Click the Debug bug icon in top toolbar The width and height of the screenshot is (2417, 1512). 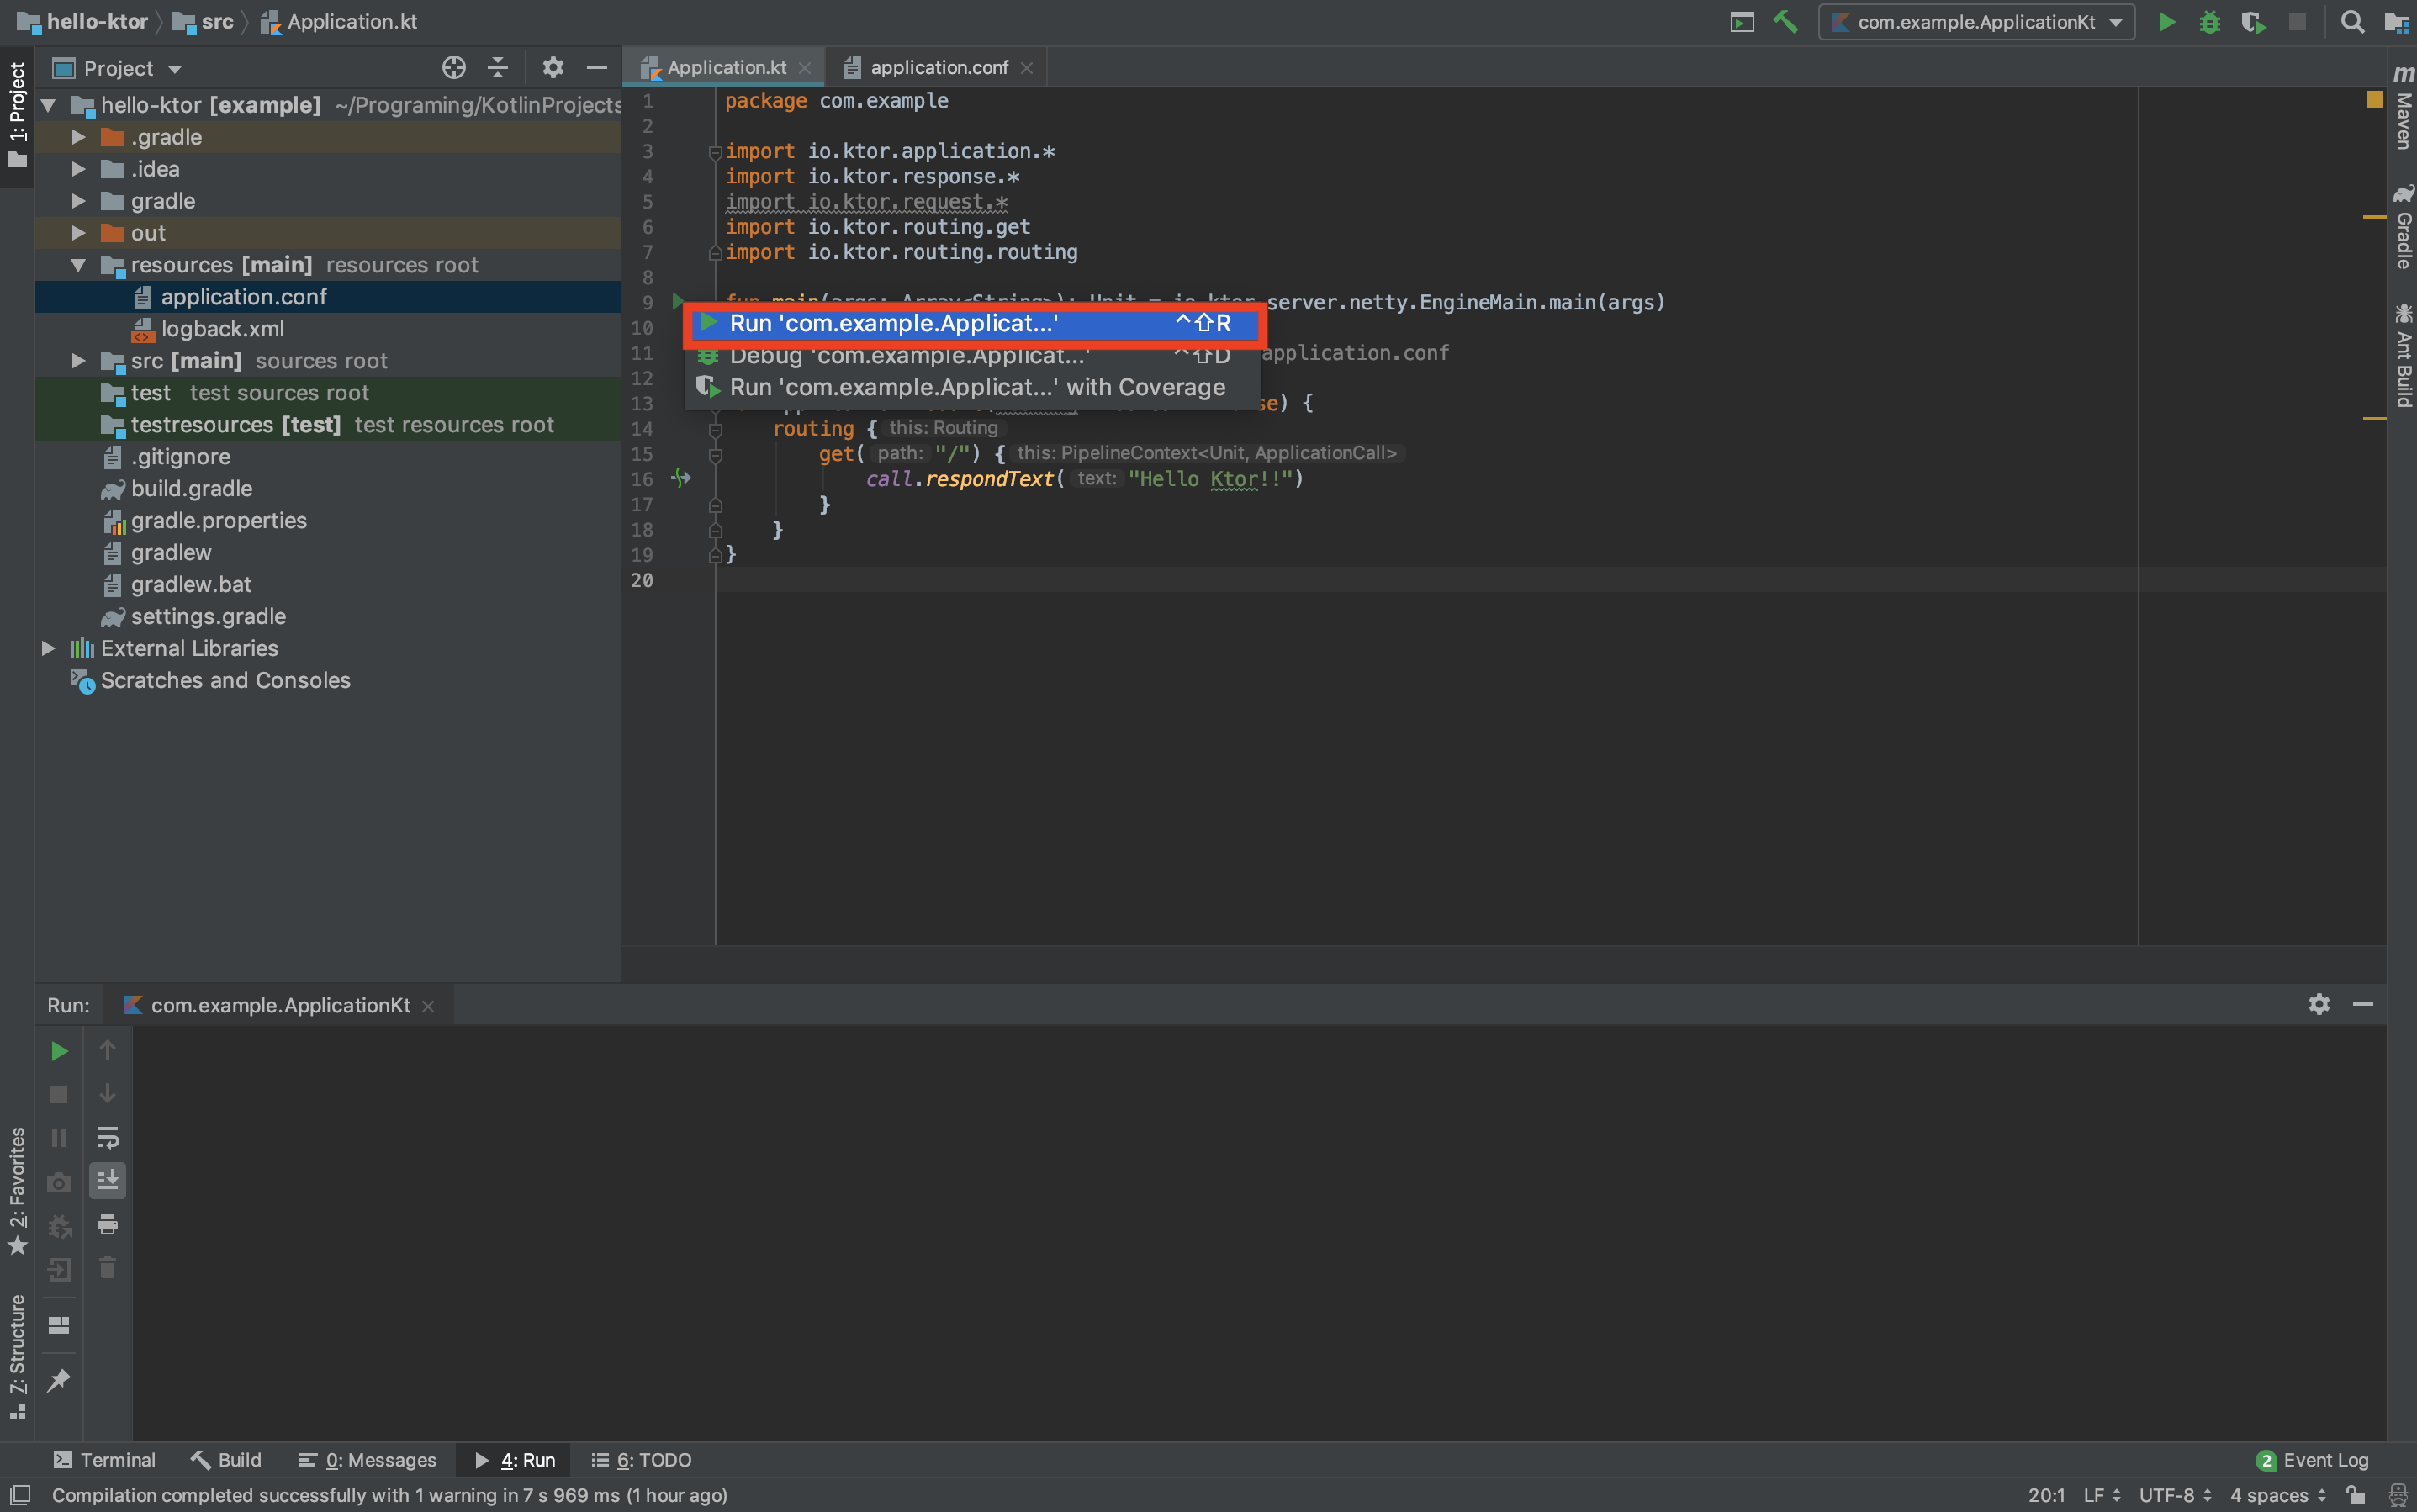[x=2210, y=22]
